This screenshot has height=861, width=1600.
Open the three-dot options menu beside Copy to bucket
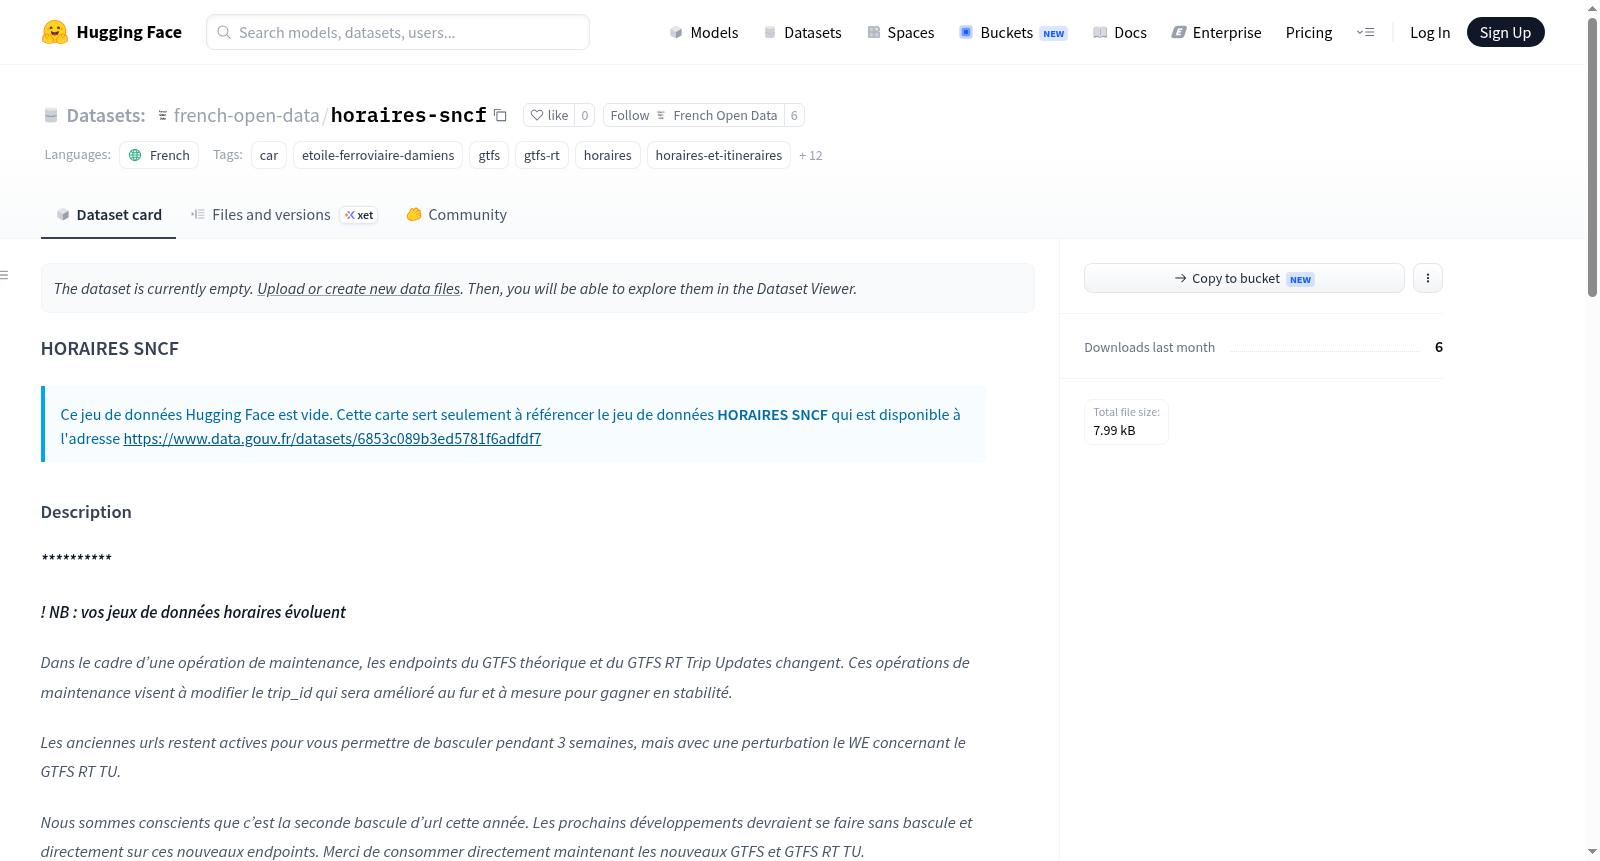tap(1428, 278)
